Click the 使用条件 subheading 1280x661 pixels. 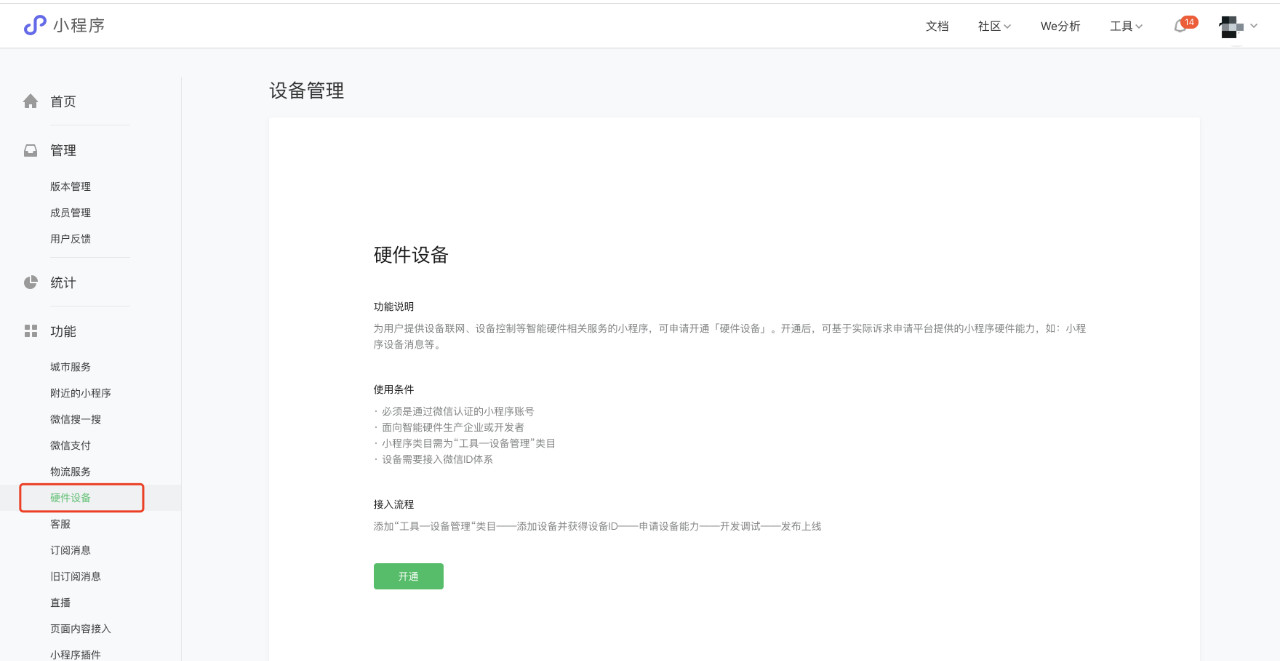[x=394, y=389]
